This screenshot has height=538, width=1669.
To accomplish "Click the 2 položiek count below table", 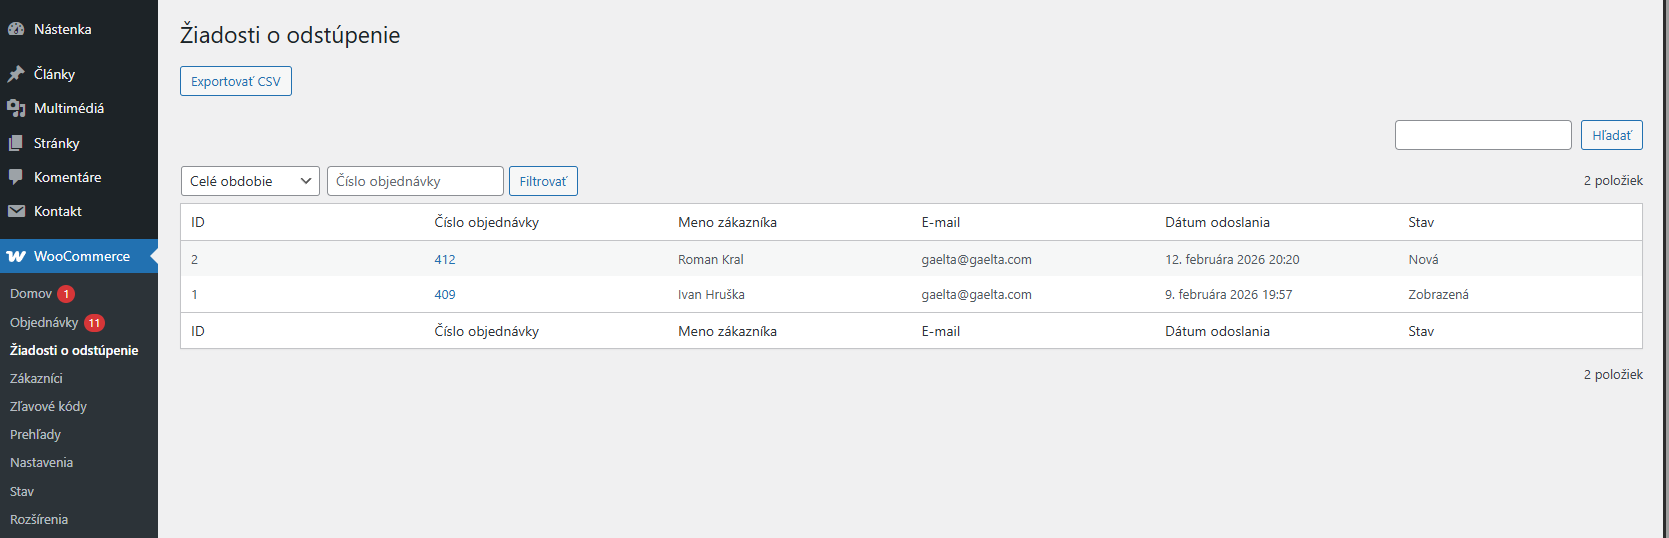I will click(1613, 375).
